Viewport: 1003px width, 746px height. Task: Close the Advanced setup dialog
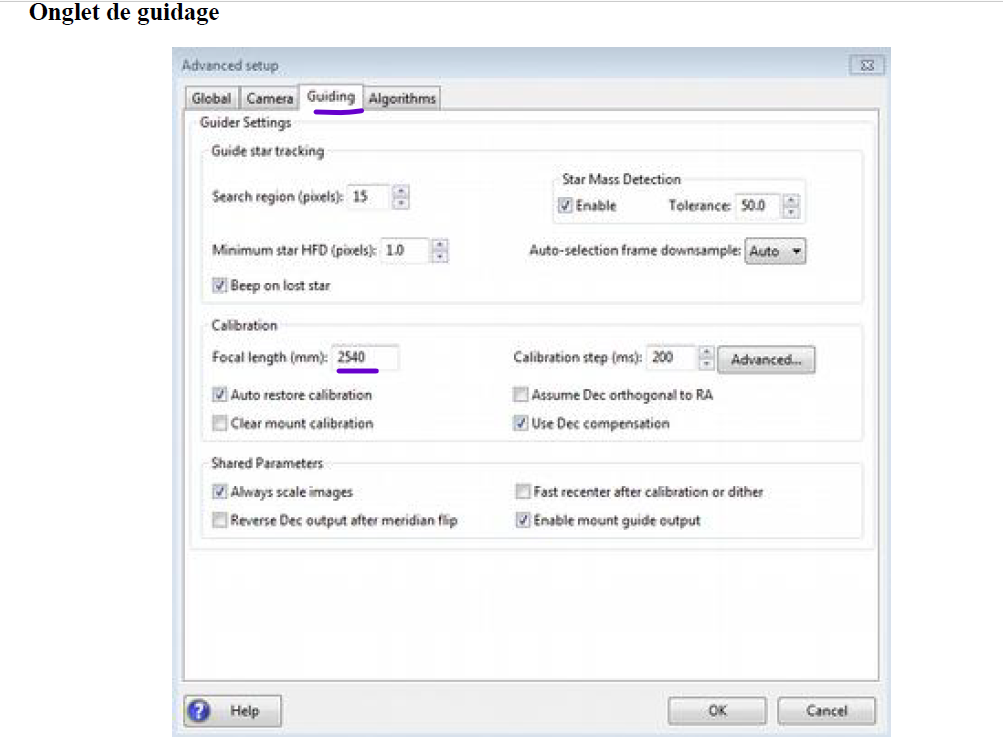pos(866,65)
